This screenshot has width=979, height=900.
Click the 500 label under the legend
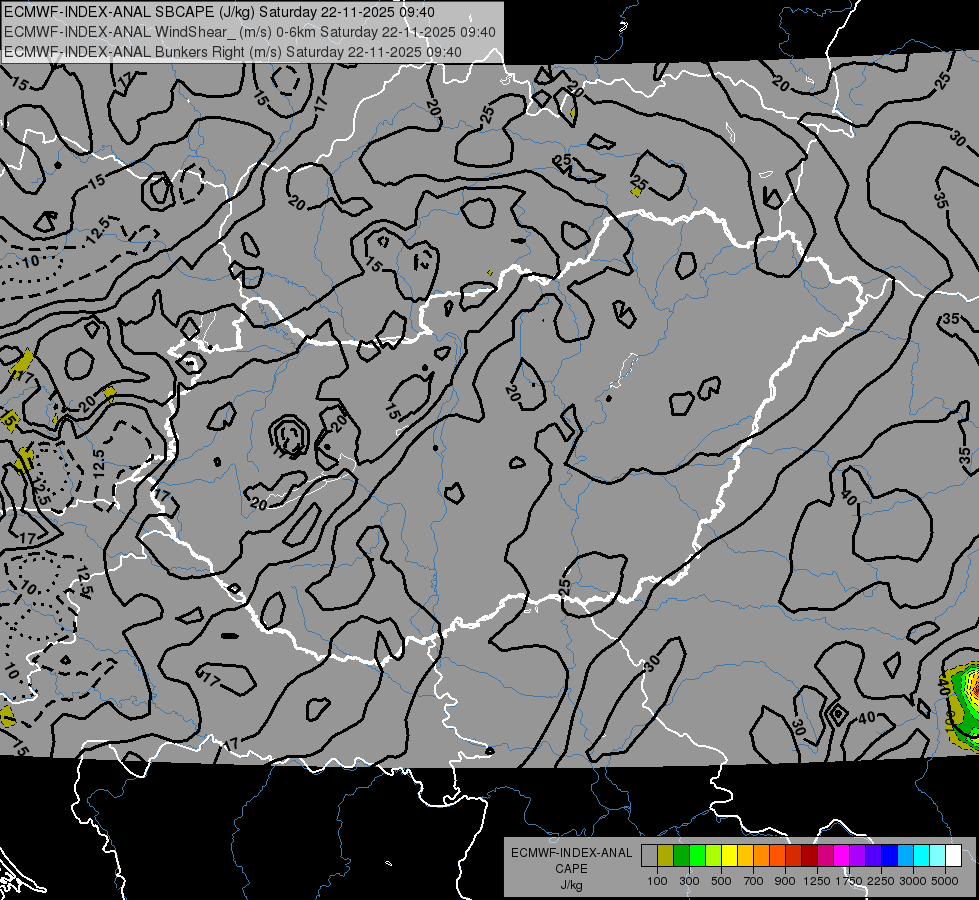tap(721, 881)
